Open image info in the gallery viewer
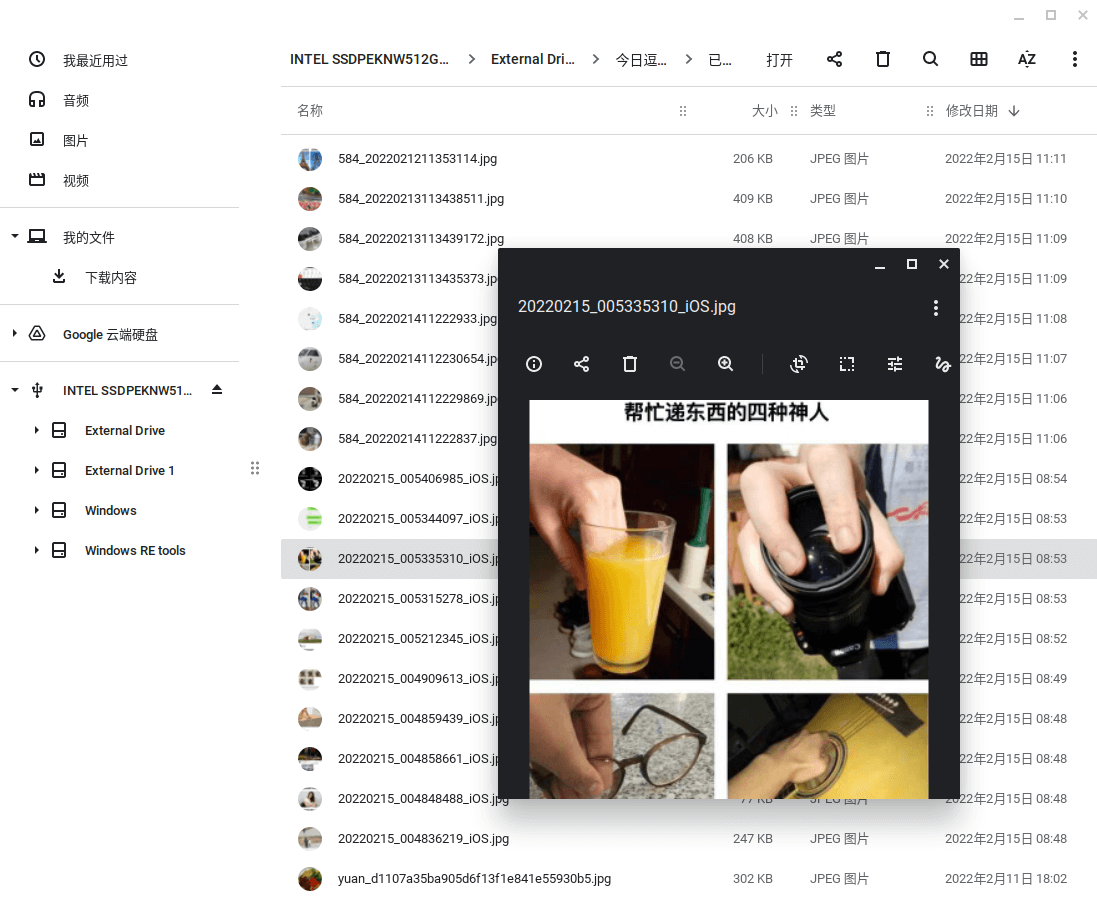Image resolution: width=1097 pixels, height=900 pixels. (x=533, y=364)
